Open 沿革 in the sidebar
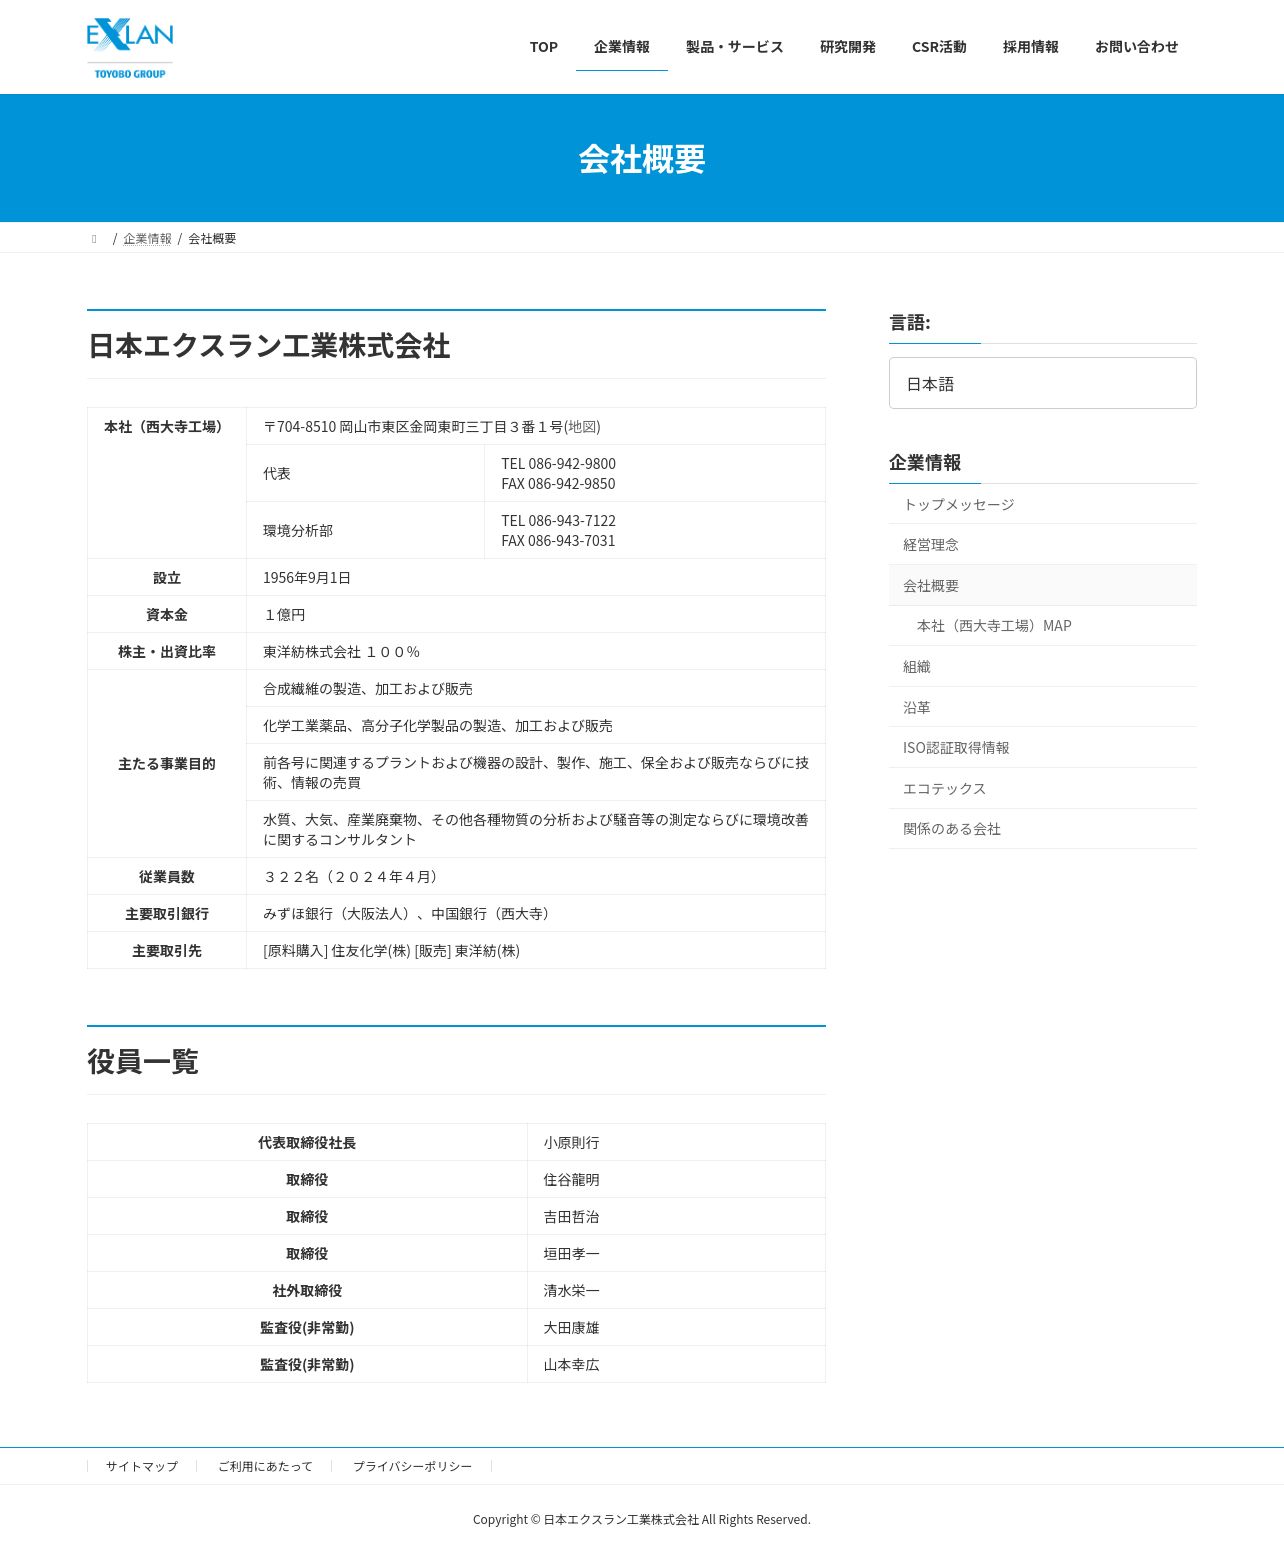Screen dimensions: 1284x1541 (x=1043, y=707)
